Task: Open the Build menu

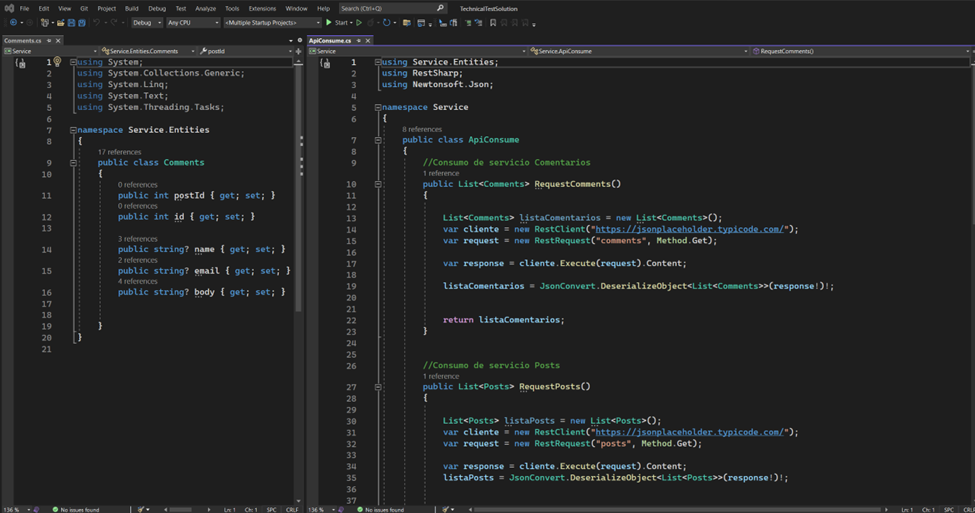Action: (x=131, y=8)
